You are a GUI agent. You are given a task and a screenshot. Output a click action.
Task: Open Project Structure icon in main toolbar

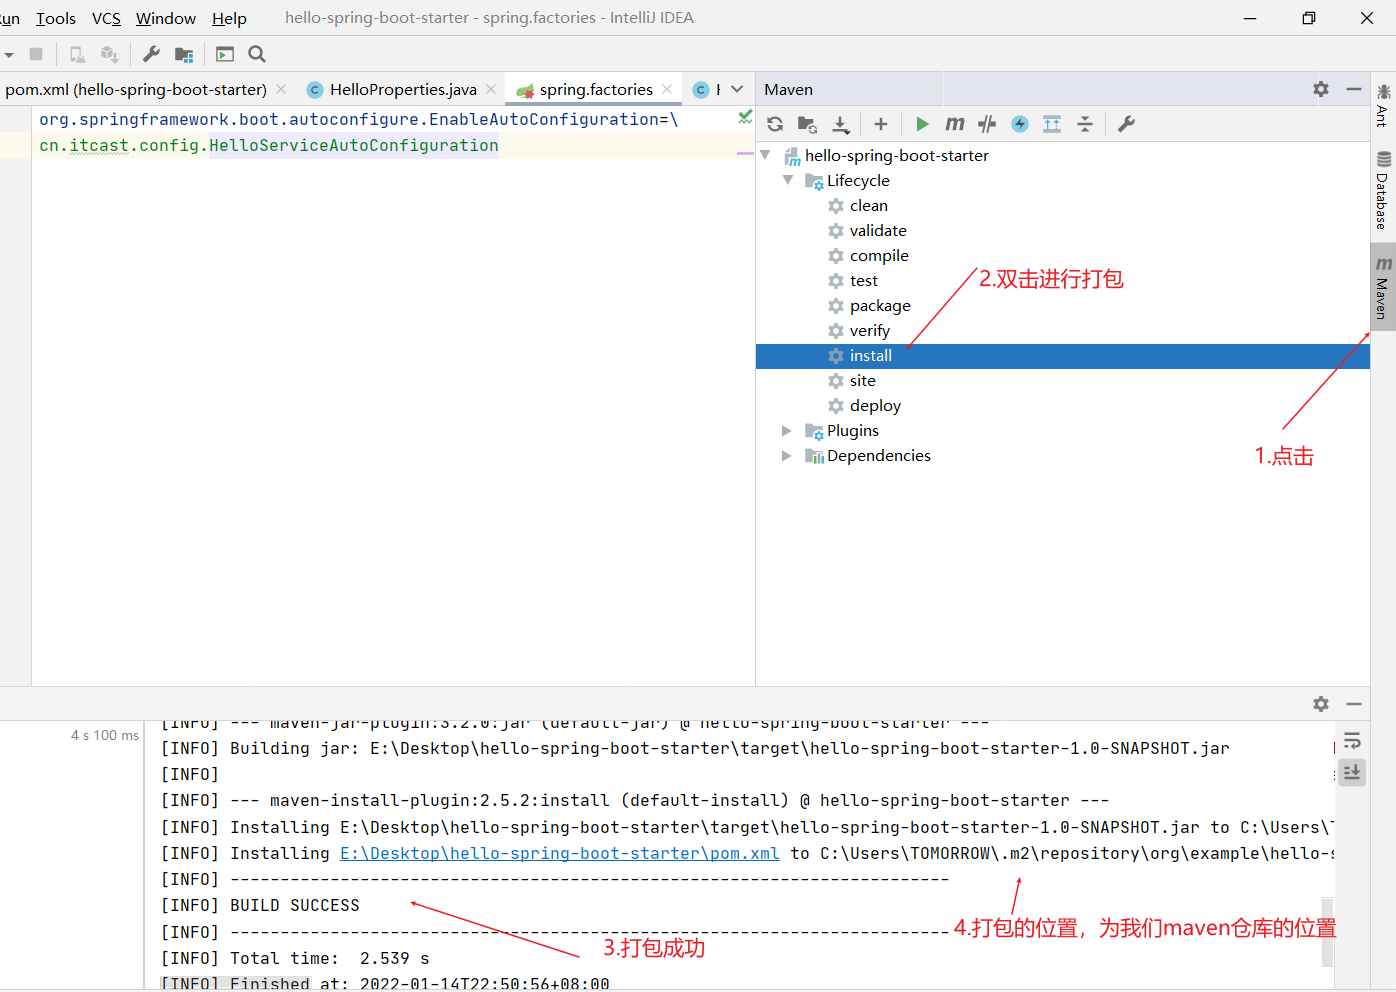click(x=184, y=54)
